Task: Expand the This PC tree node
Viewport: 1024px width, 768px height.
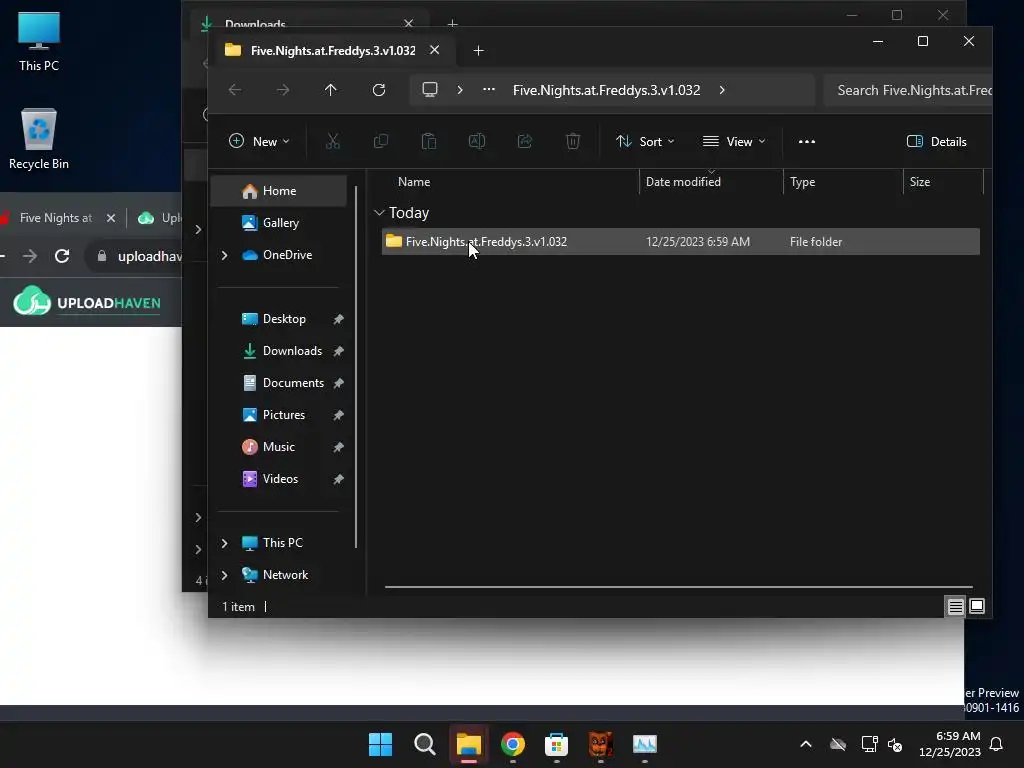Action: (x=225, y=543)
